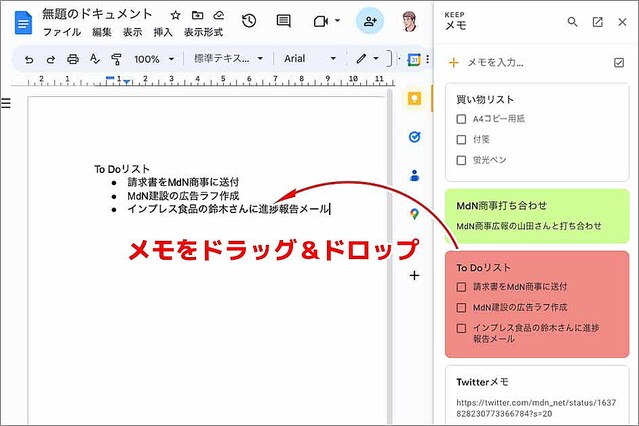The image size is (639, 426).
Task: Get add-ons with the plus icon
Action: 414,276
